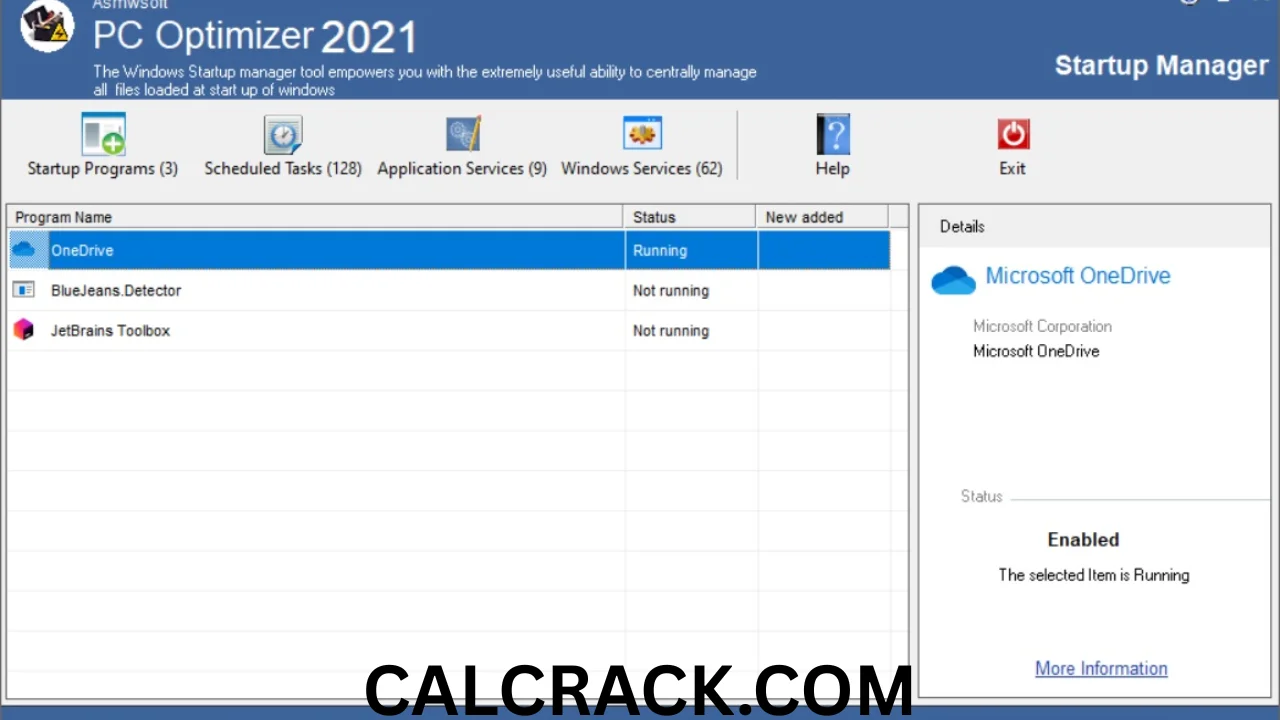Select the Application Services (9) label
Viewport: 1280px width, 720px height.
tap(462, 168)
